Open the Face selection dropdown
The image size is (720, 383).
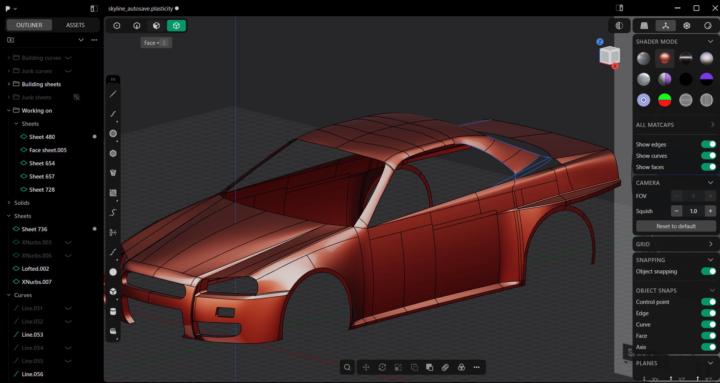152,43
